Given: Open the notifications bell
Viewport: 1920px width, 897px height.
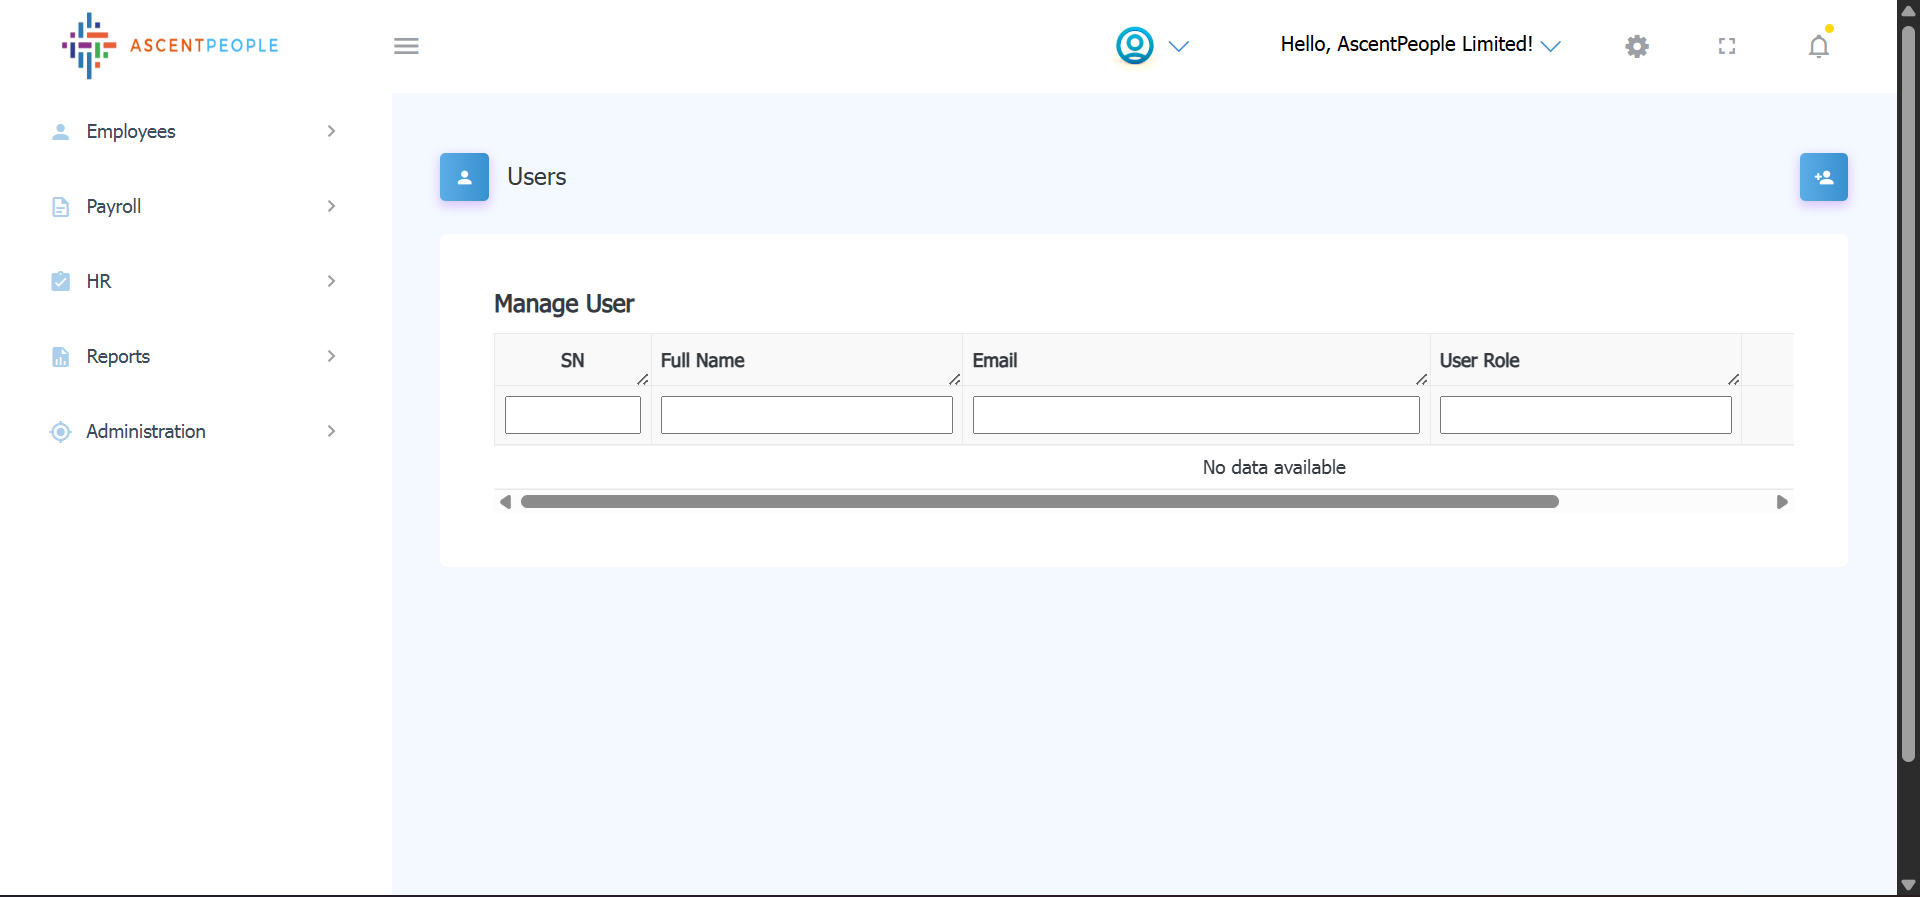Looking at the screenshot, I should (x=1818, y=46).
